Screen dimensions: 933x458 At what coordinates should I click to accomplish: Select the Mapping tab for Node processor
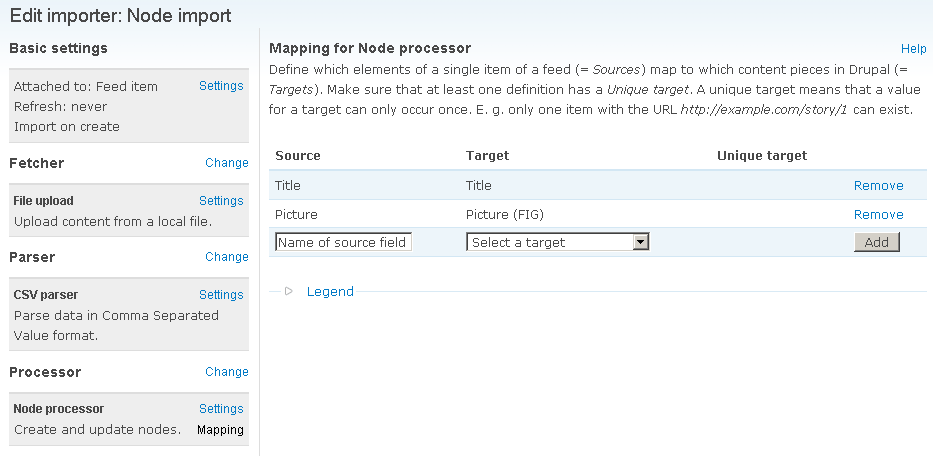click(x=220, y=430)
